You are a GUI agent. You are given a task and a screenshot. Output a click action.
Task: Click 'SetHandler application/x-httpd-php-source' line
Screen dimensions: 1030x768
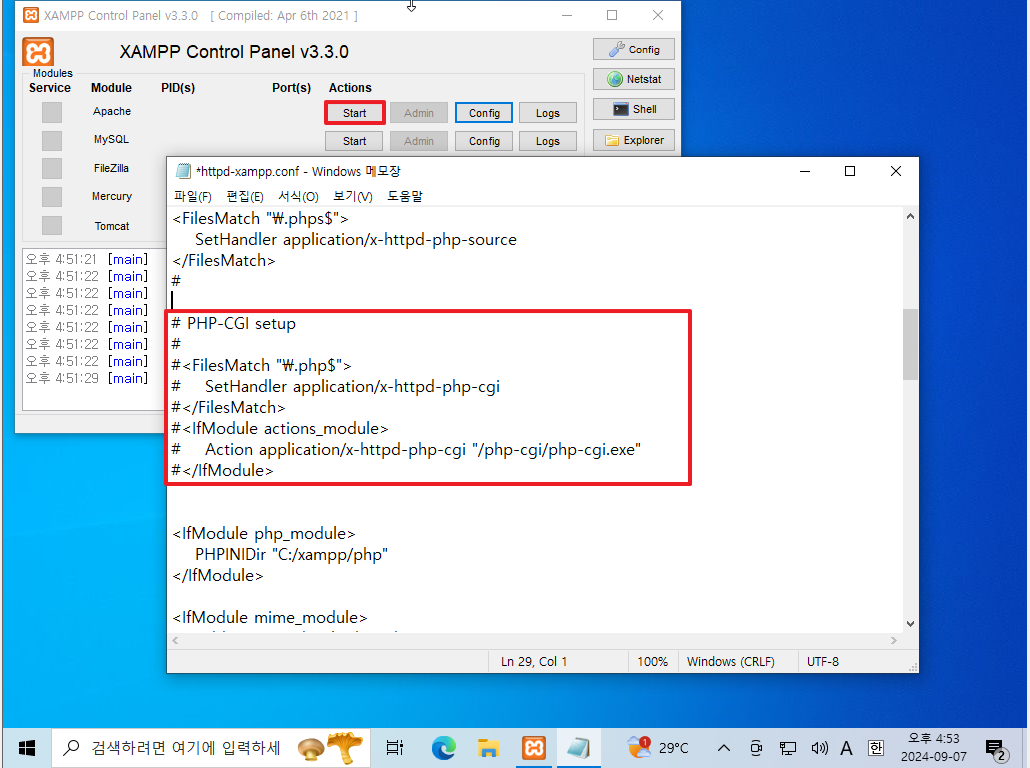tap(355, 240)
